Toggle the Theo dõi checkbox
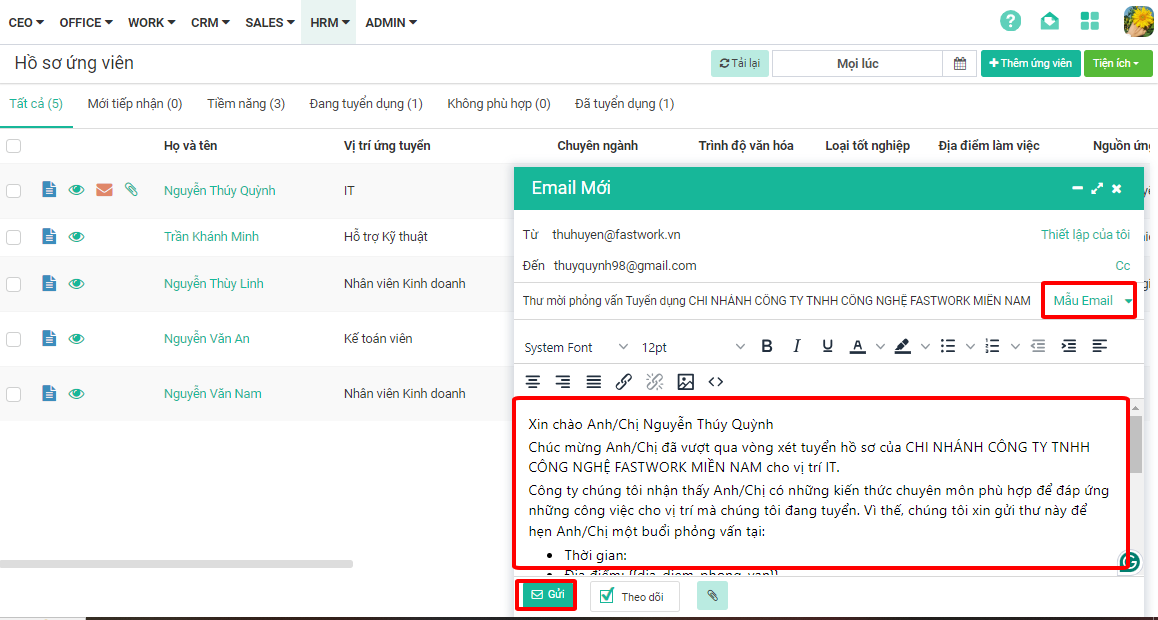This screenshot has width=1158, height=620. point(607,596)
